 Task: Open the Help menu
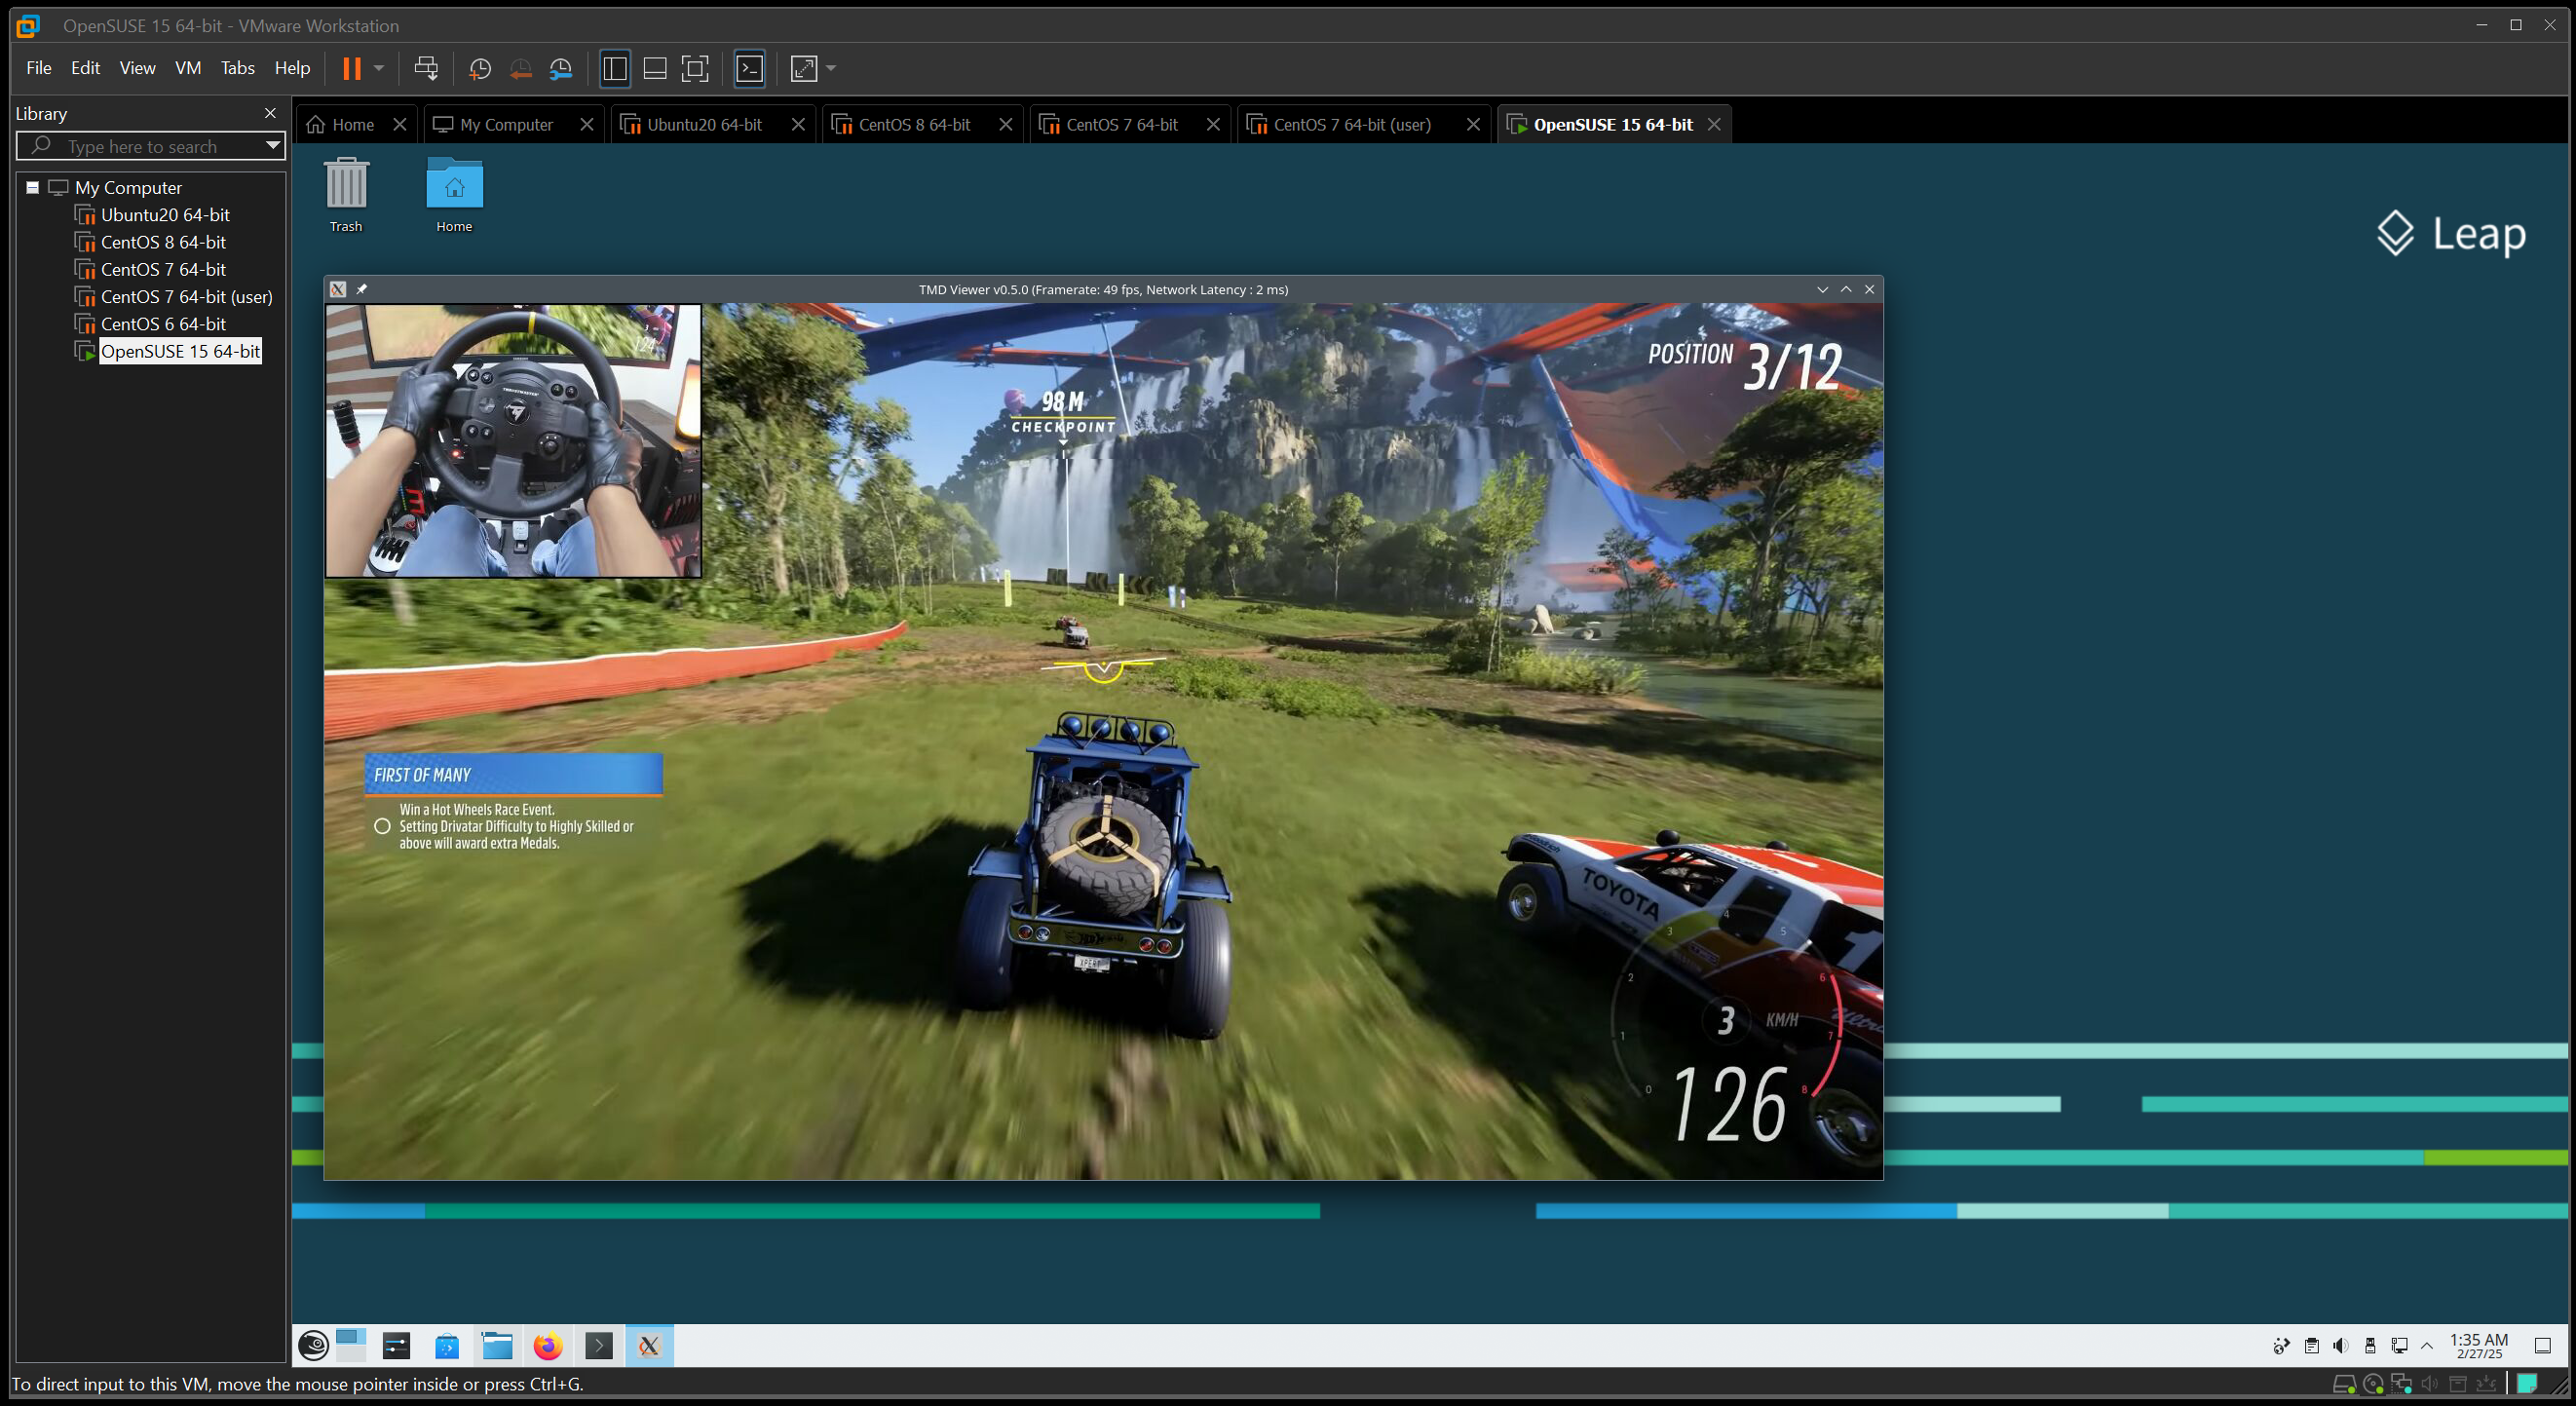tap(292, 68)
